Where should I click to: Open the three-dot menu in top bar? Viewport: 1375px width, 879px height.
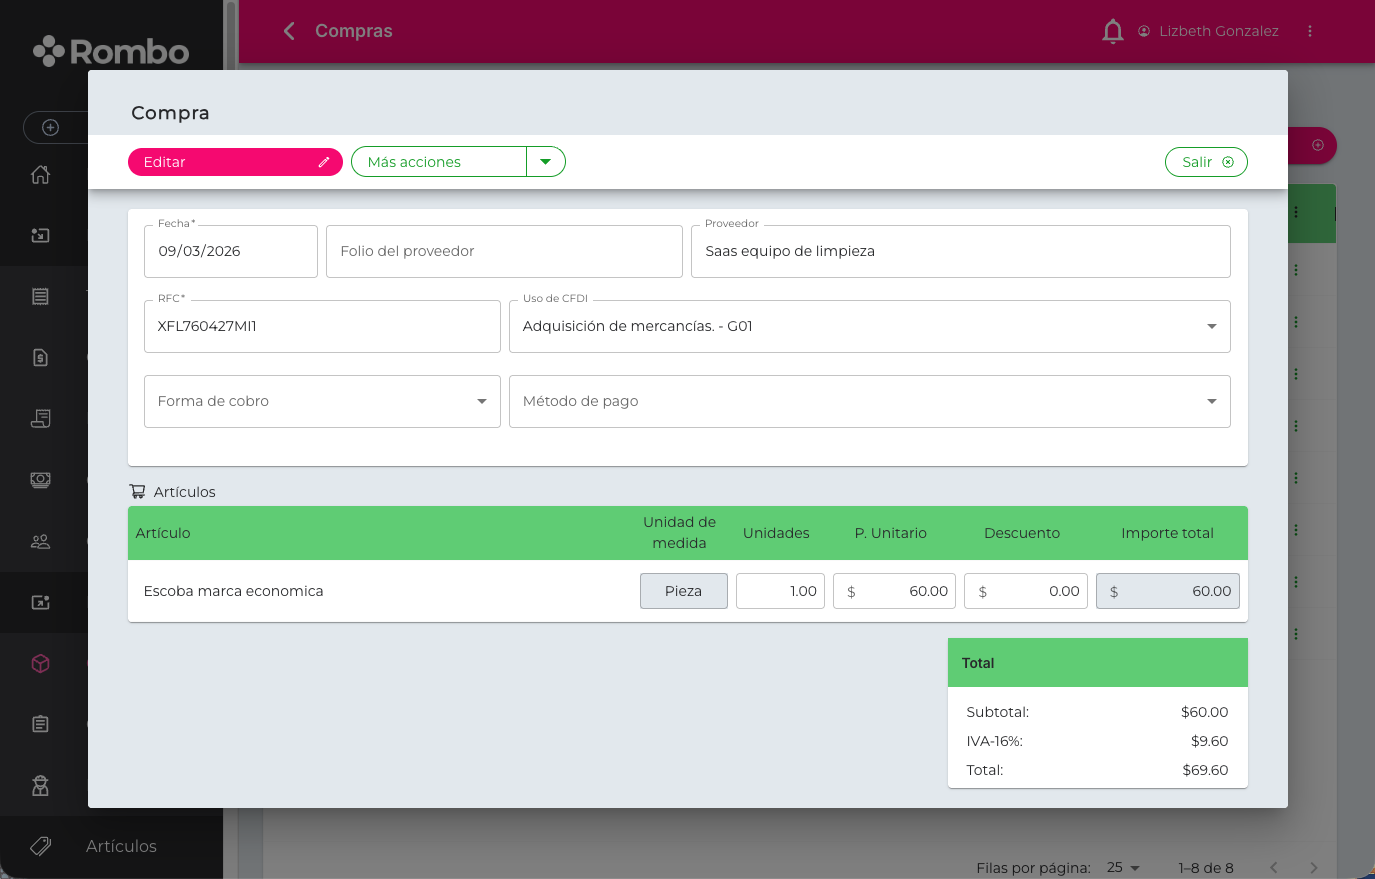coord(1309,31)
